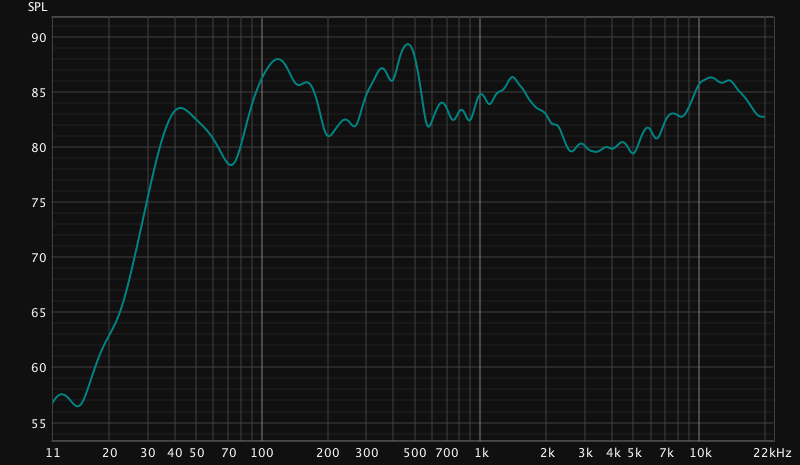Click the 40 Hz frequency label
The width and height of the screenshot is (800, 465).
tap(175, 453)
